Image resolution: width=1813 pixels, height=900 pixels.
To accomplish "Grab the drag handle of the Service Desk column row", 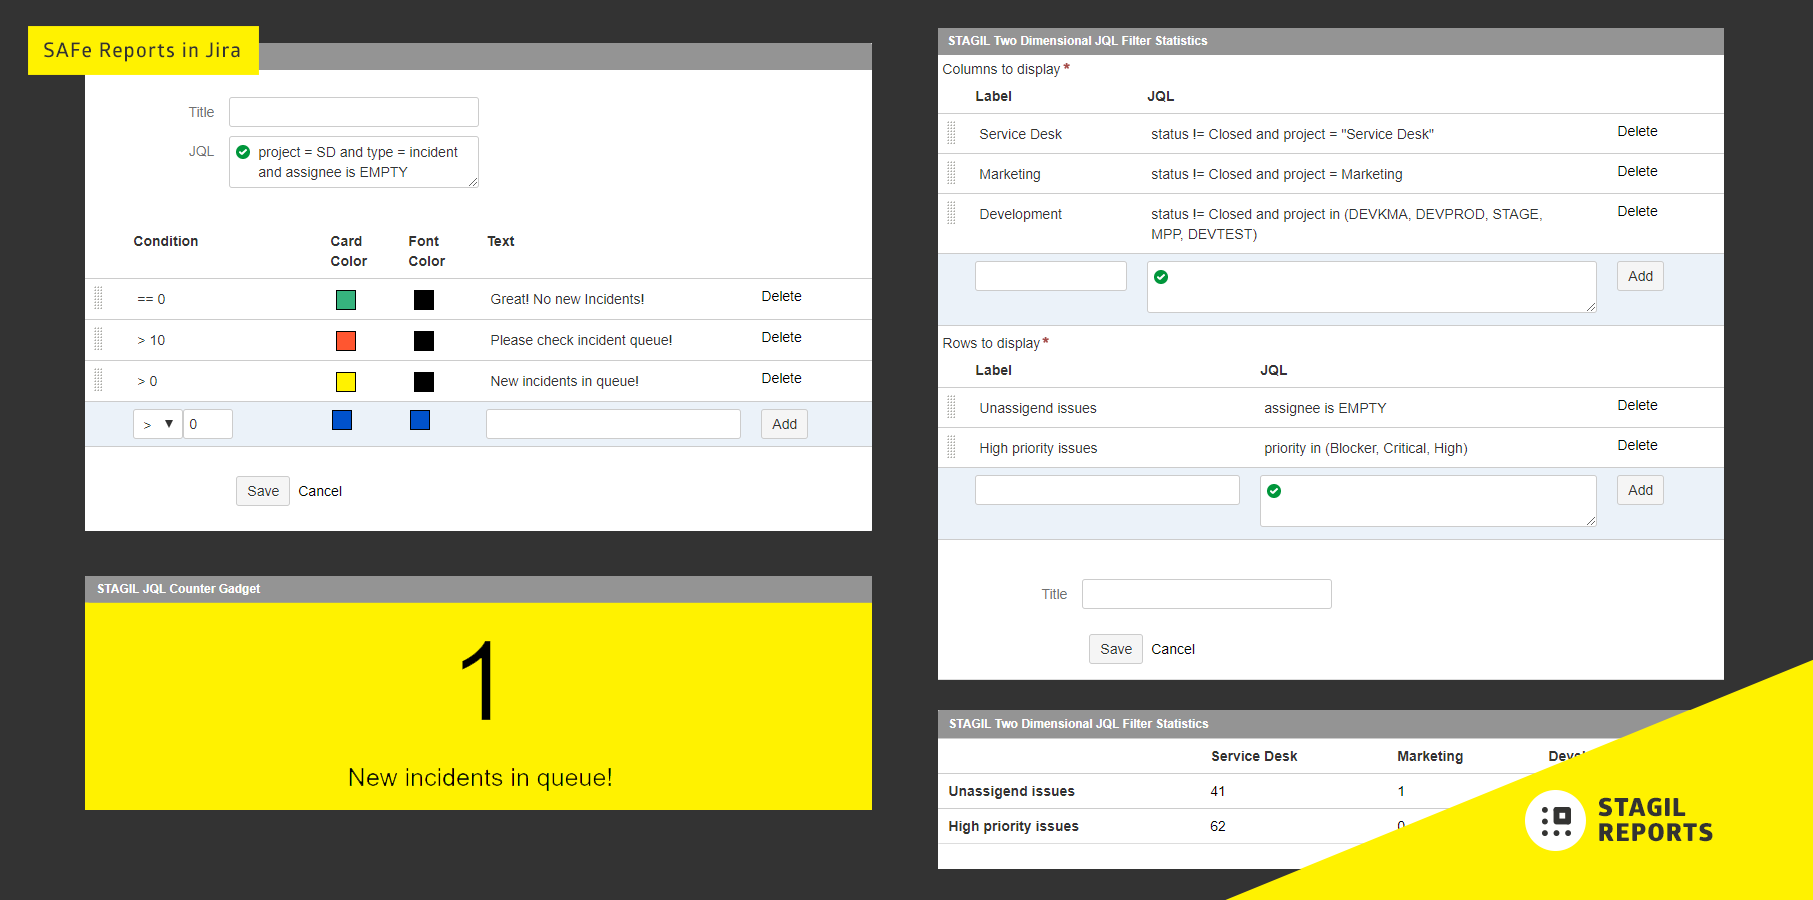I will click(x=951, y=133).
